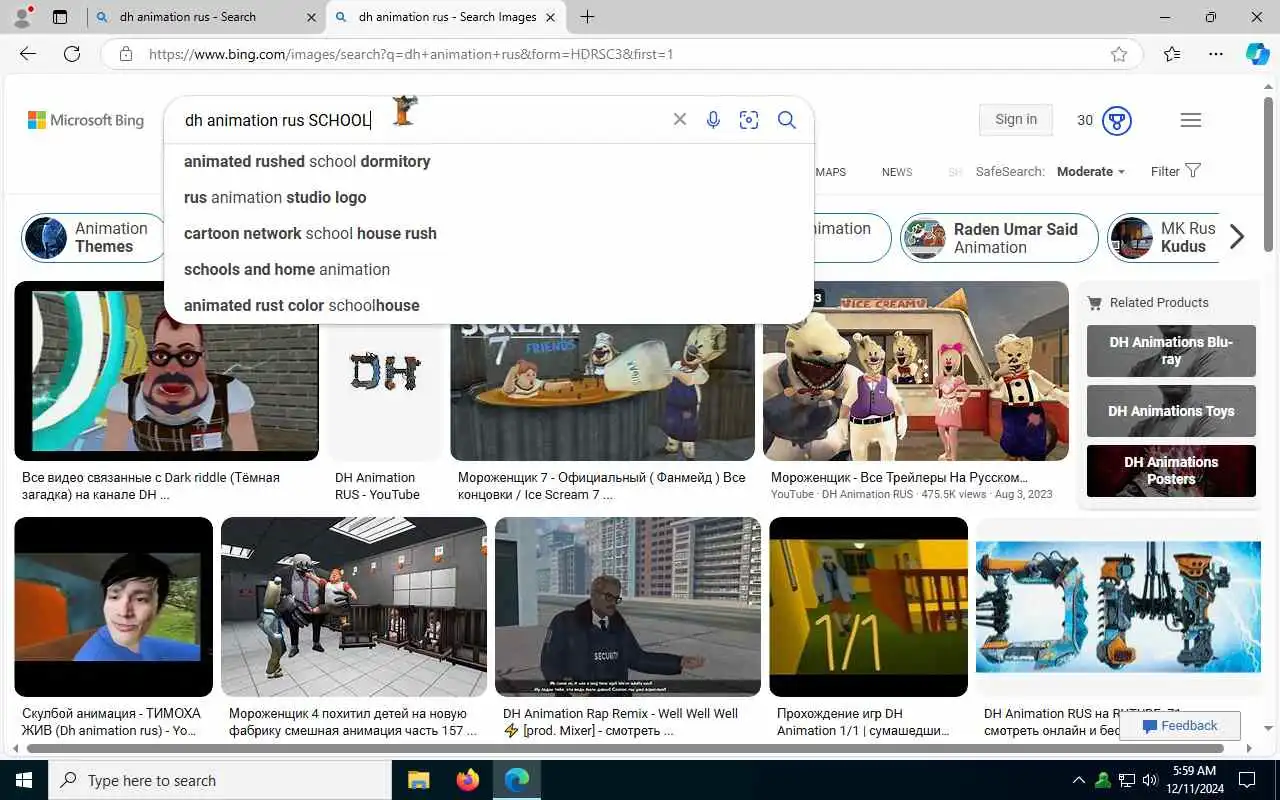Viewport: 1280px width, 800px height.
Task: Open the Favorites list icon
Action: coord(1172,54)
